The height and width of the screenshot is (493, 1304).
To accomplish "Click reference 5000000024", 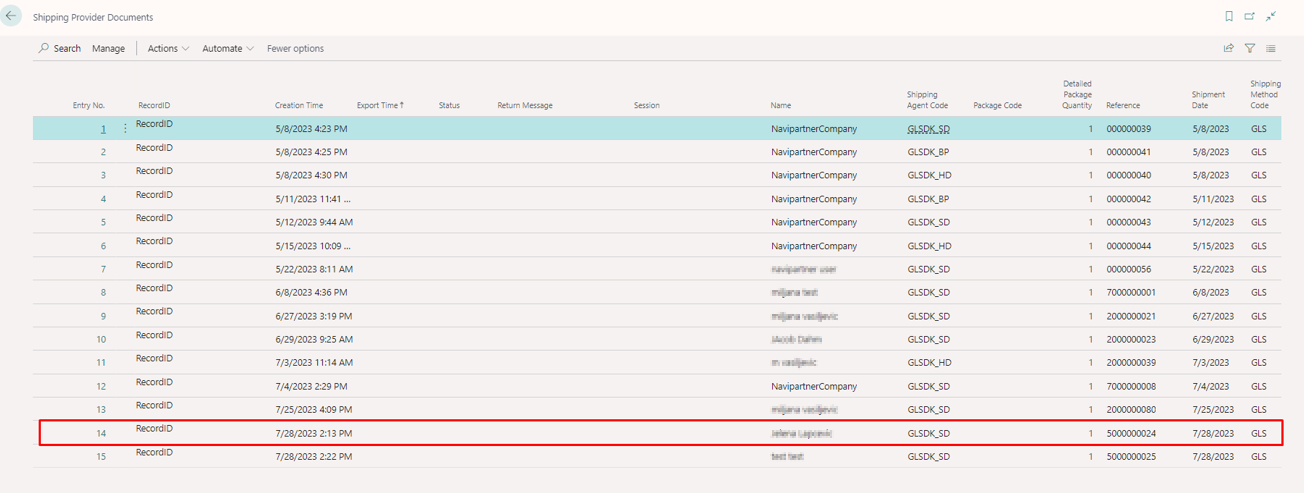I will coord(1131,434).
